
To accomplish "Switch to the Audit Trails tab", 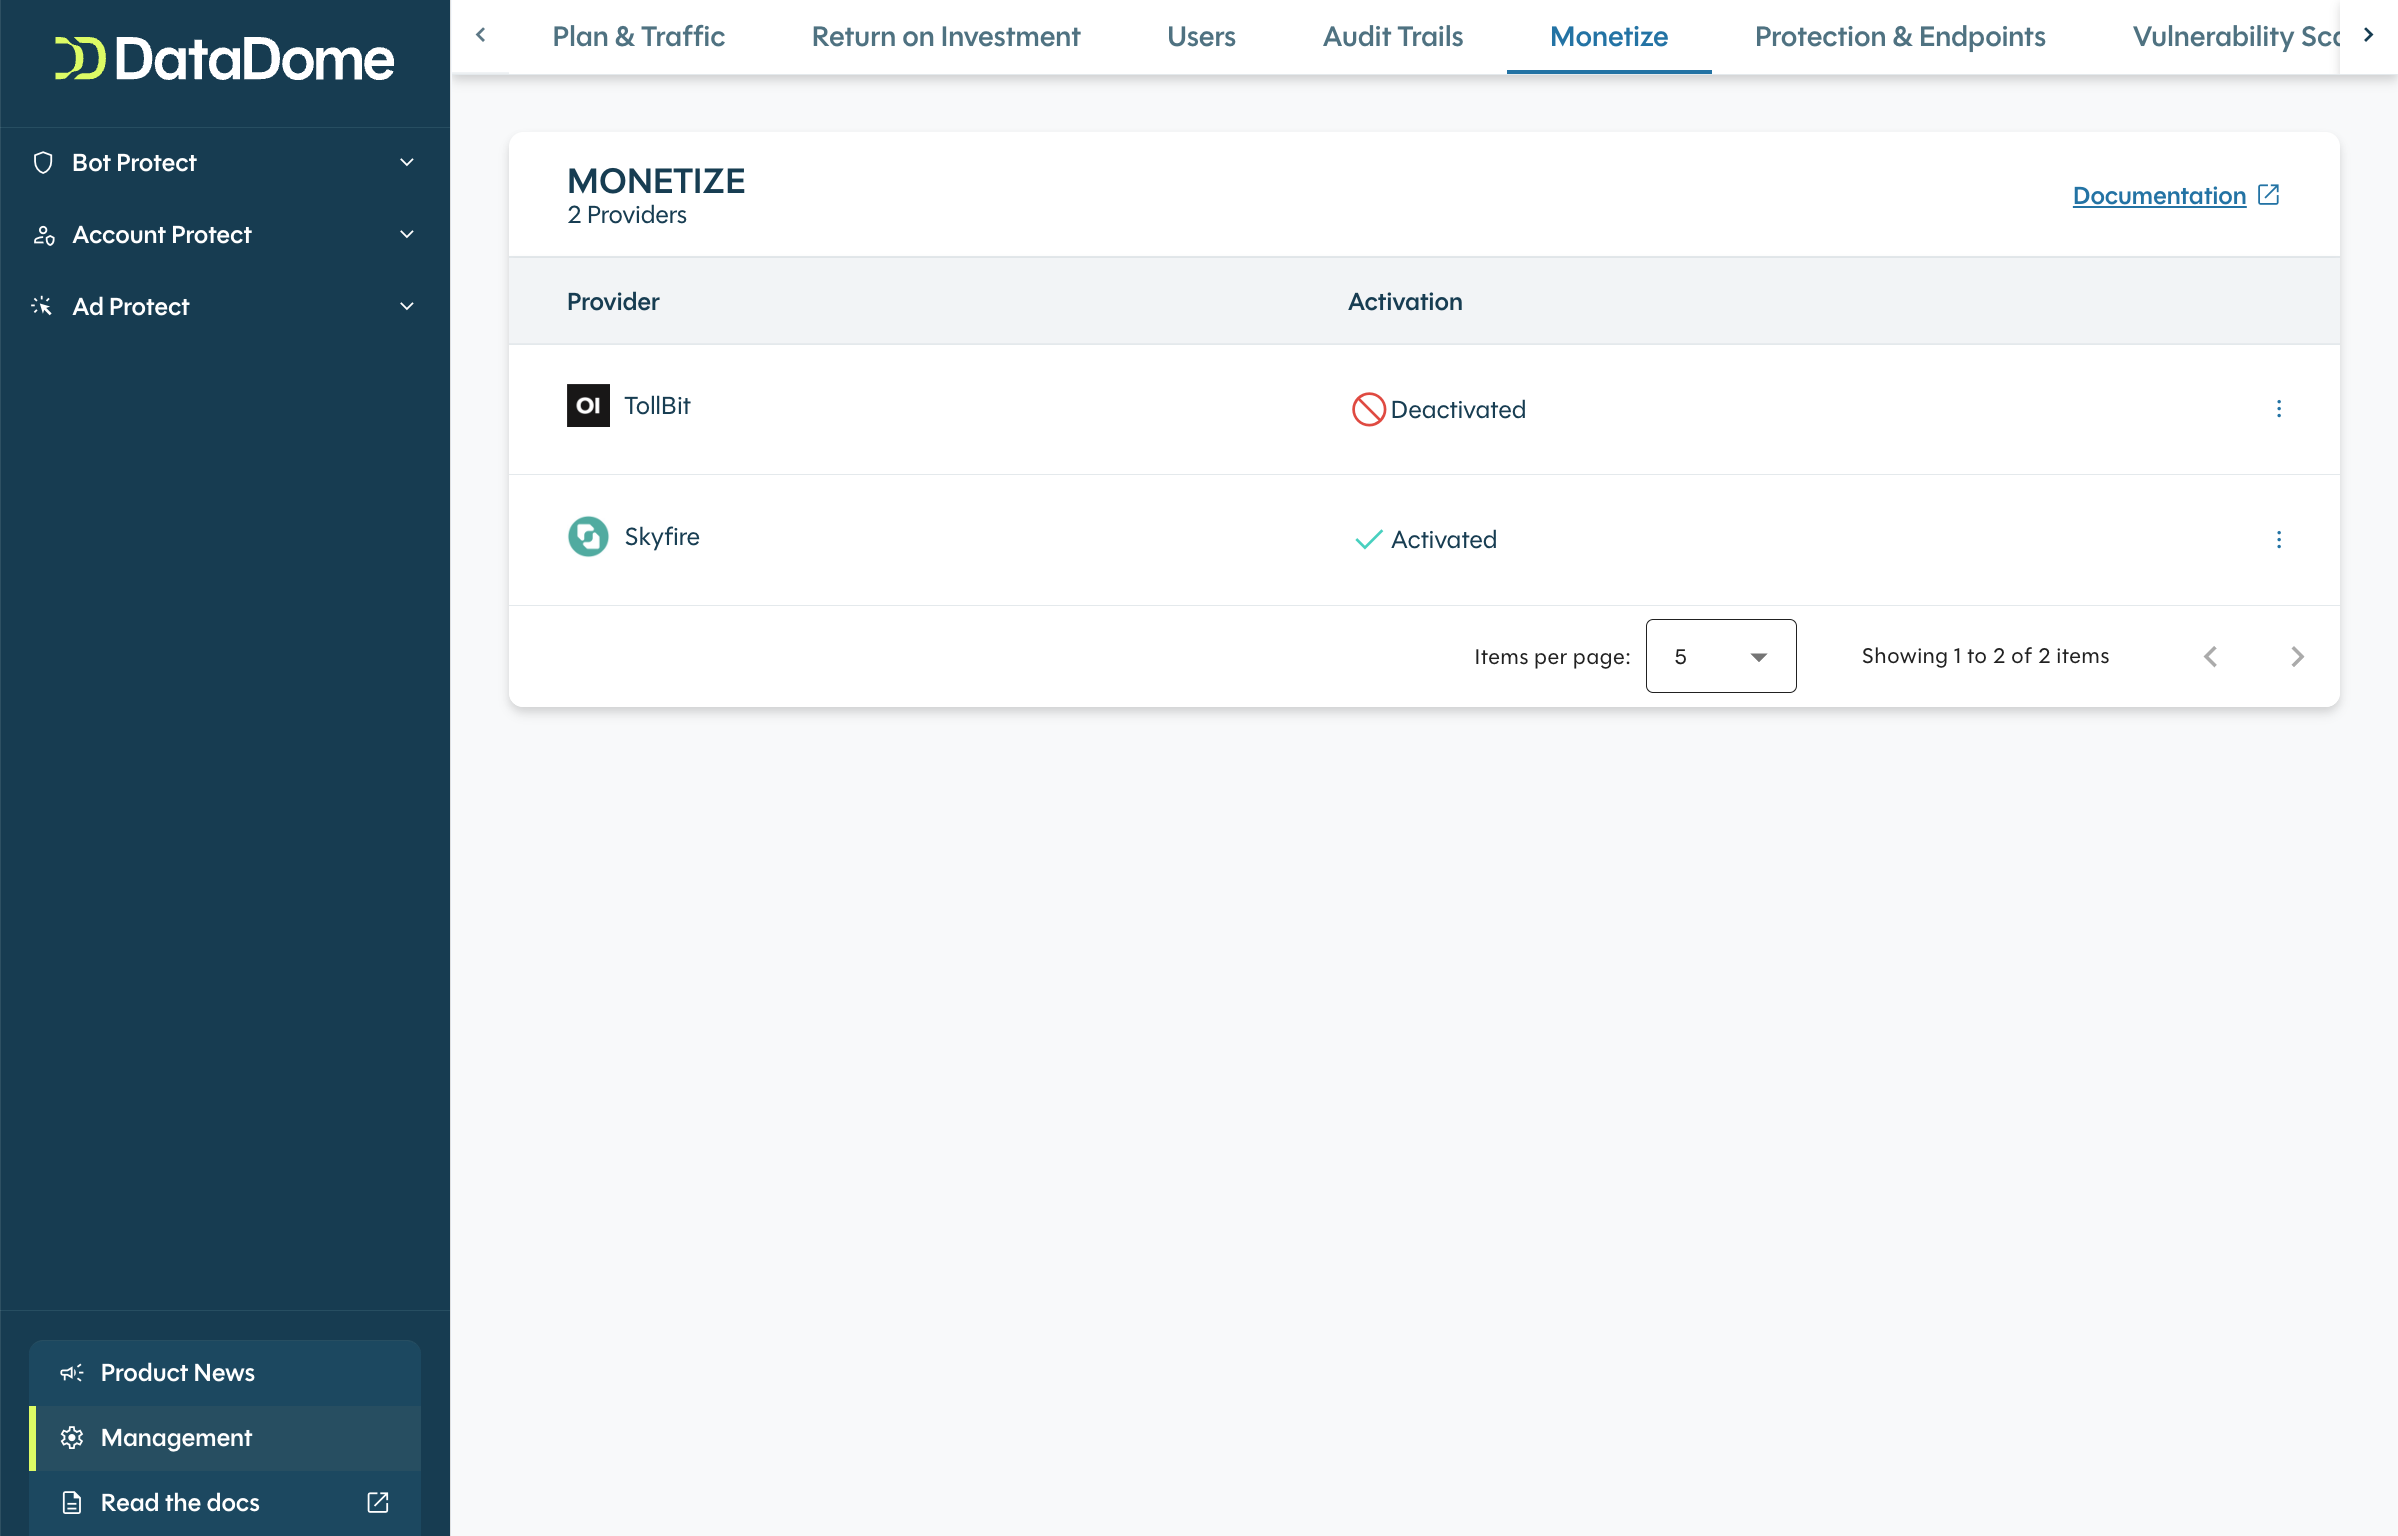I will pyautogui.click(x=1391, y=36).
